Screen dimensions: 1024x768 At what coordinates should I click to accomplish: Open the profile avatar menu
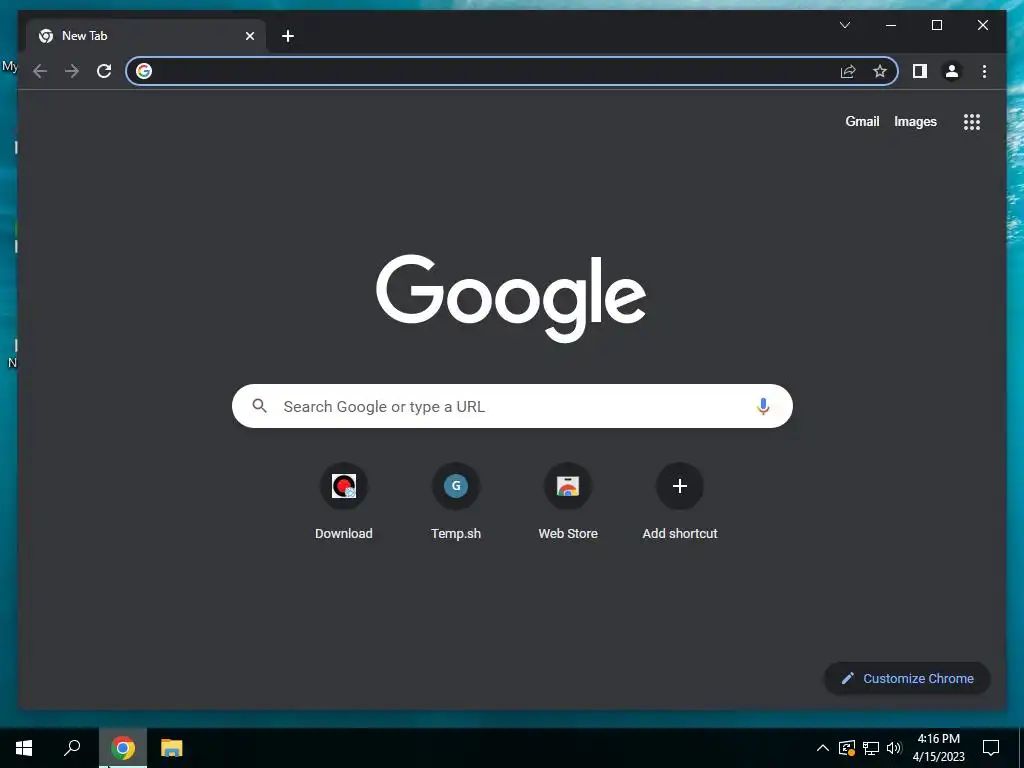[x=952, y=71]
